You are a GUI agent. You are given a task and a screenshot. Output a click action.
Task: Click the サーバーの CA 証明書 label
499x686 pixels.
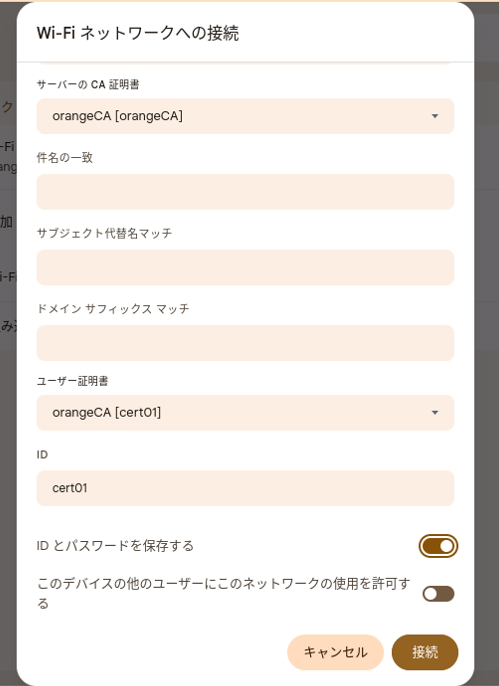click(x=88, y=84)
